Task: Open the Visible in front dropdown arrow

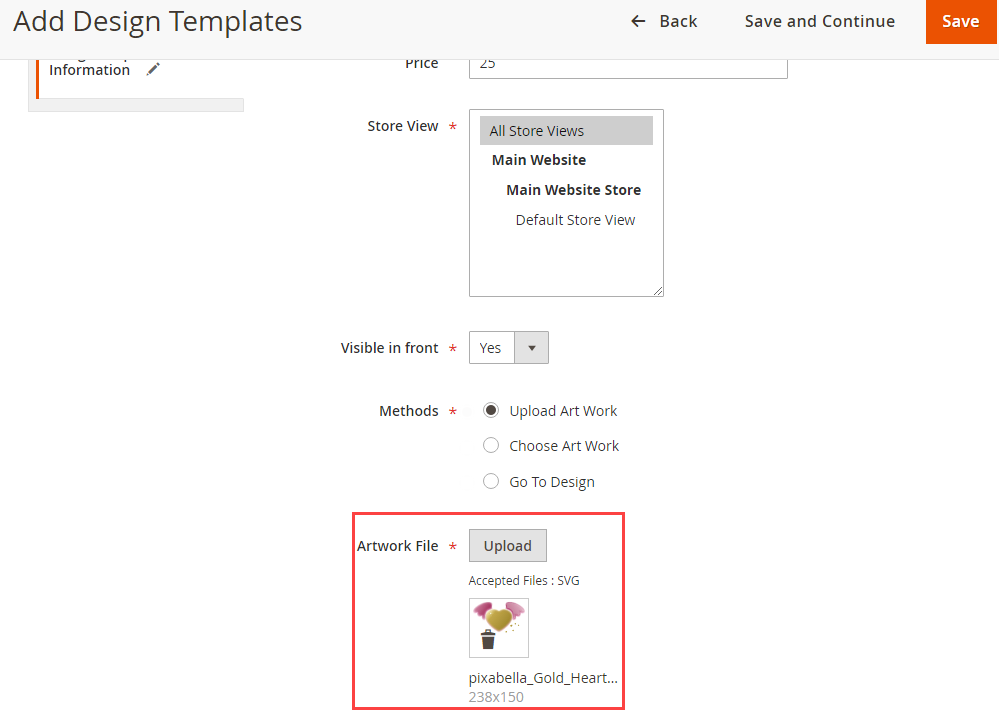Action: [x=531, y=348]
